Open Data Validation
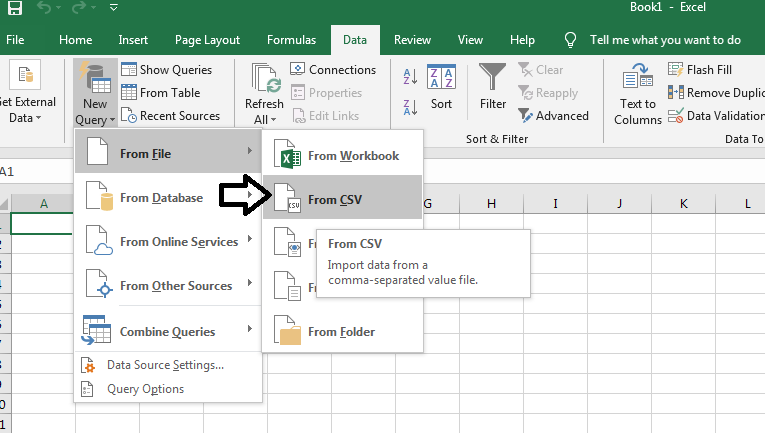765x433 pixels. [716, 116]
